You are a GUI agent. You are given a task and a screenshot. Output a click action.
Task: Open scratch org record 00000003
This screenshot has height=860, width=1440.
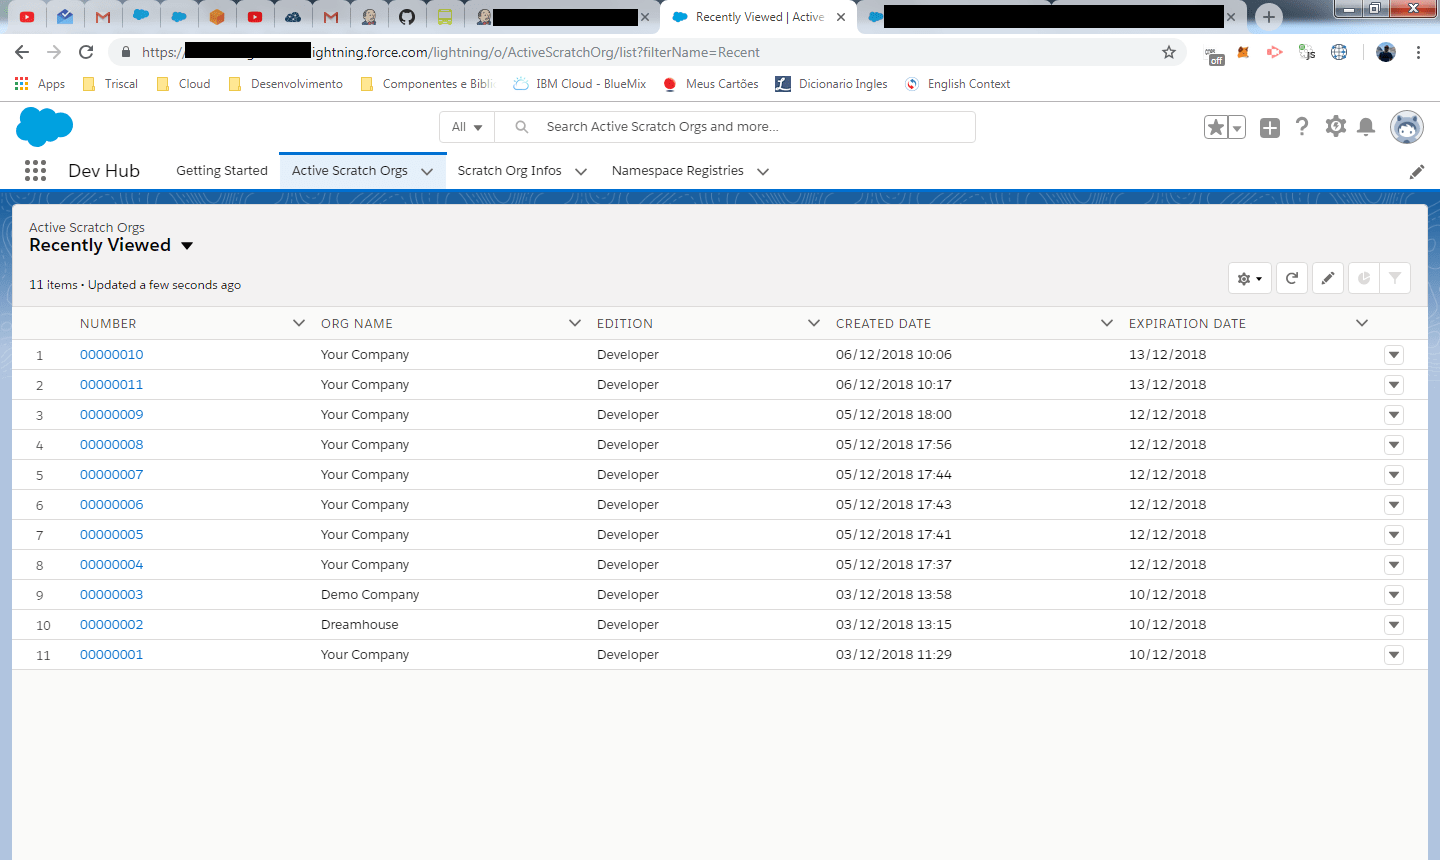click(x=112, y=595)
